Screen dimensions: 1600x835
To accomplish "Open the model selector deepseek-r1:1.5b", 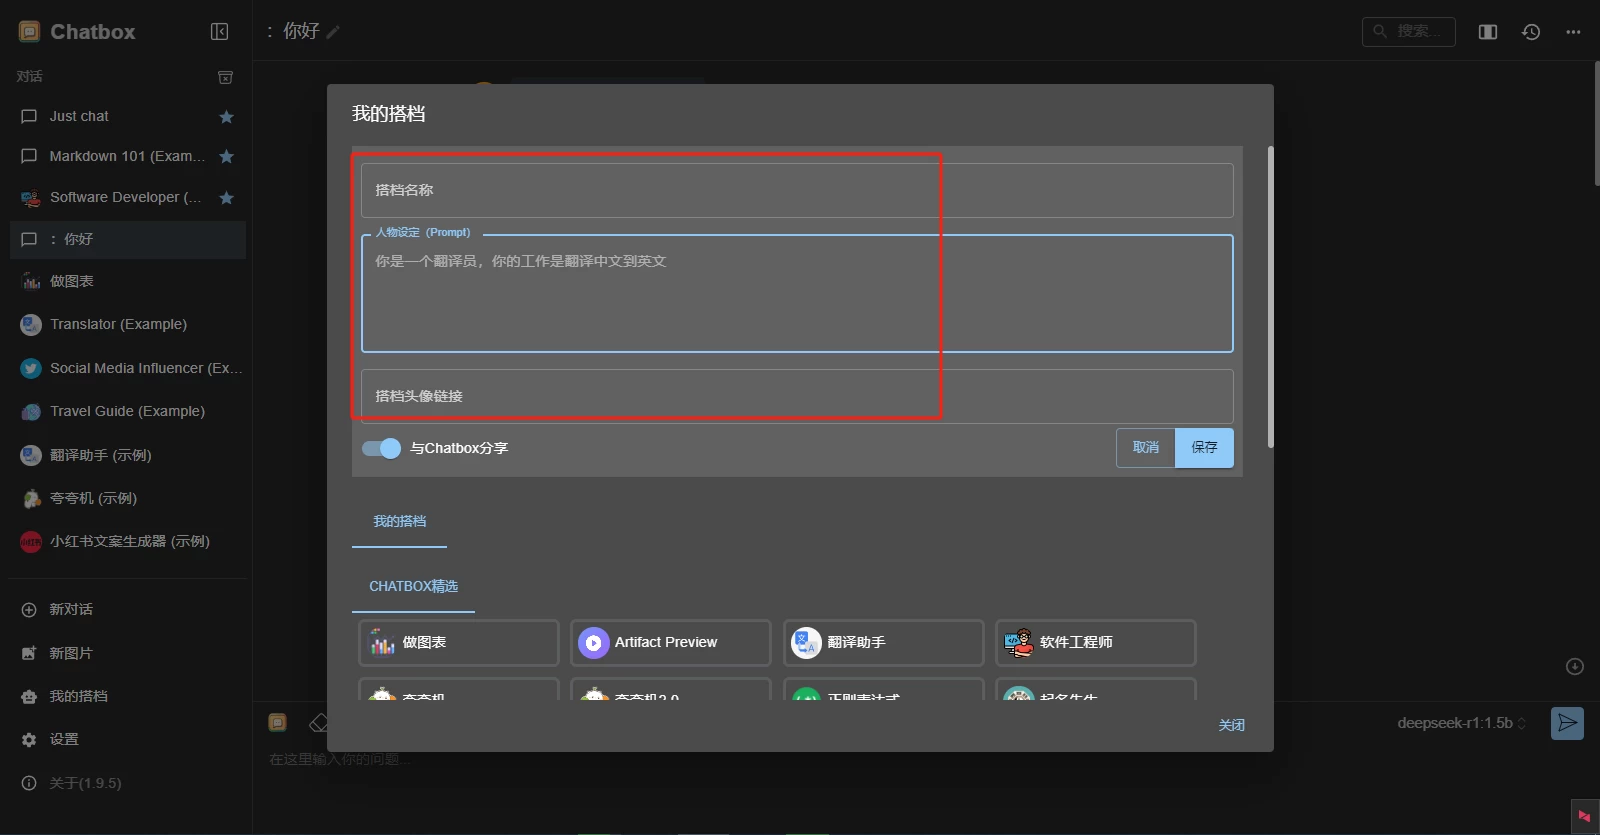I will (x=1461, y=723).
